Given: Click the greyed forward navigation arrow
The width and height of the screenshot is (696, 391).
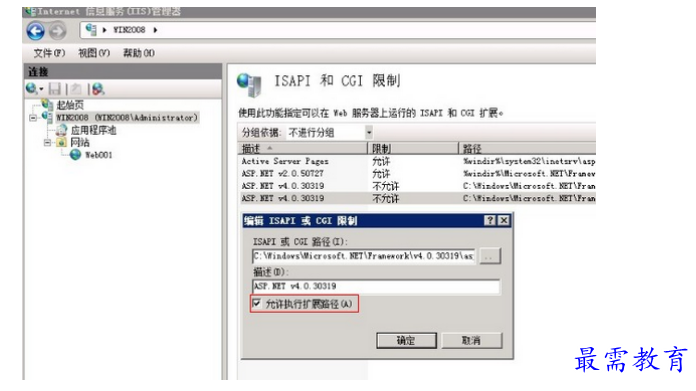Looking at the screenshot, I should coord(57,31).
